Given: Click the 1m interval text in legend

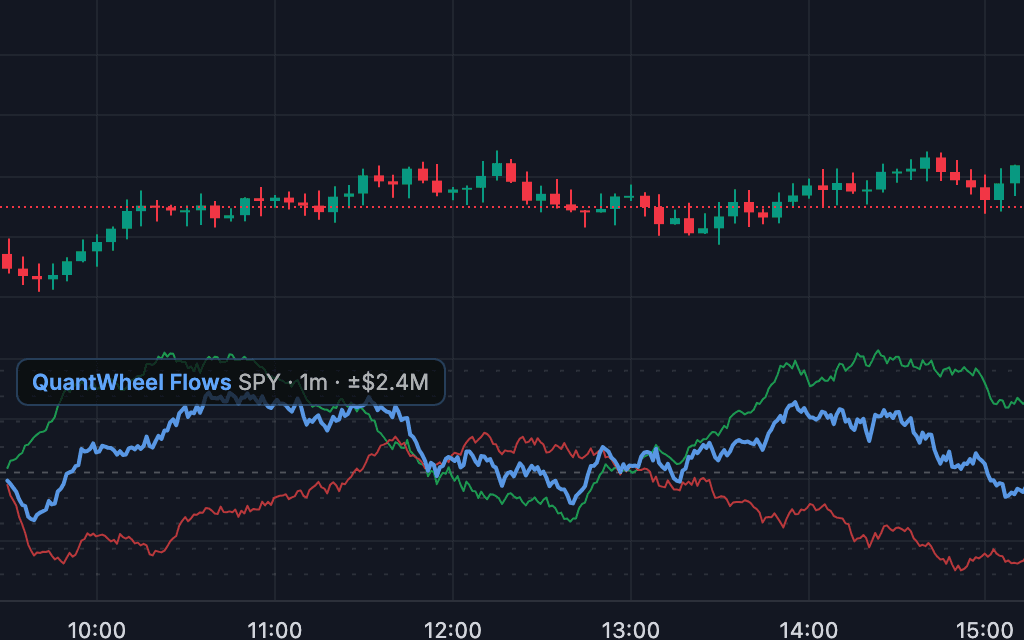Looking at the screenshot, I should (313, 382).
